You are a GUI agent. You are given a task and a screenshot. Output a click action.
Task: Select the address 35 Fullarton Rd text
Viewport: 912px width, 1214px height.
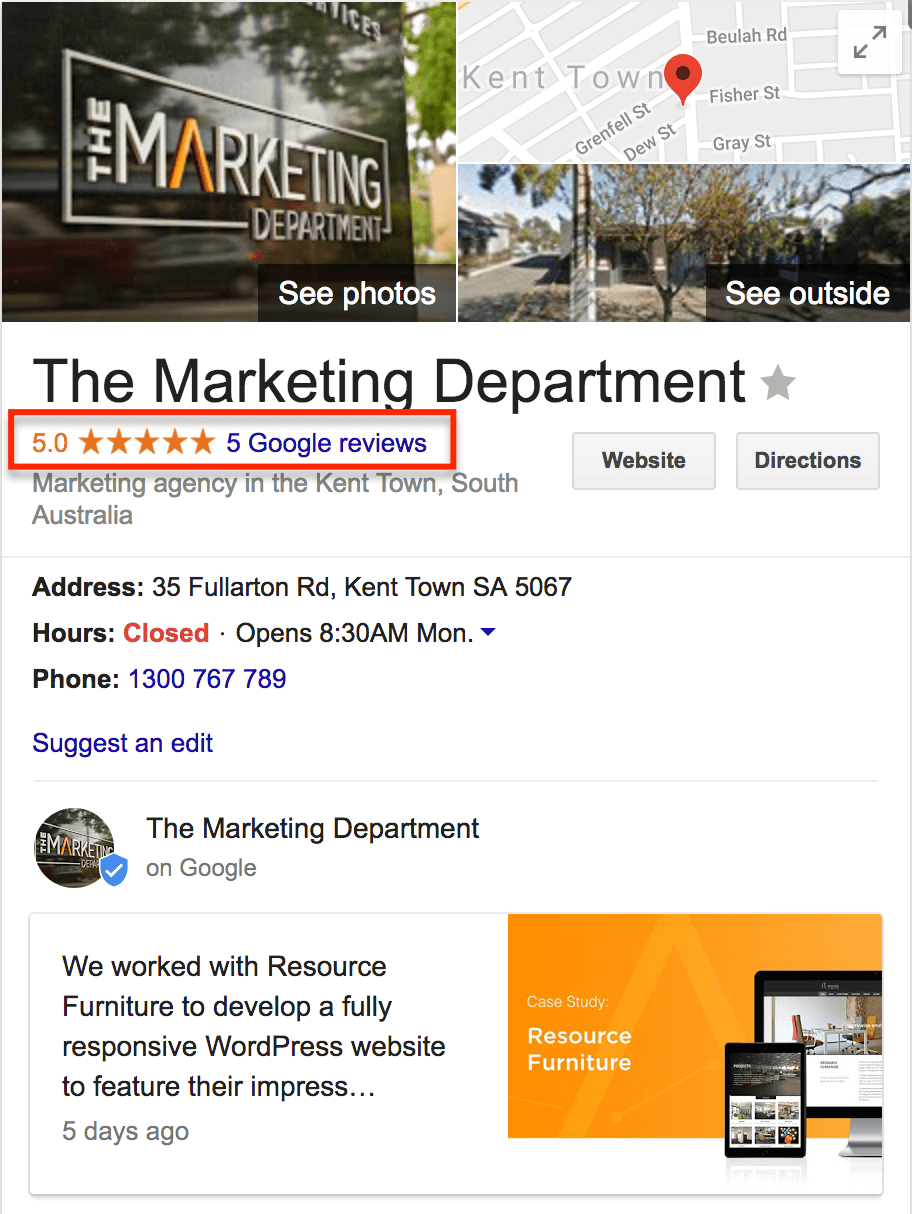click(362, 587)
